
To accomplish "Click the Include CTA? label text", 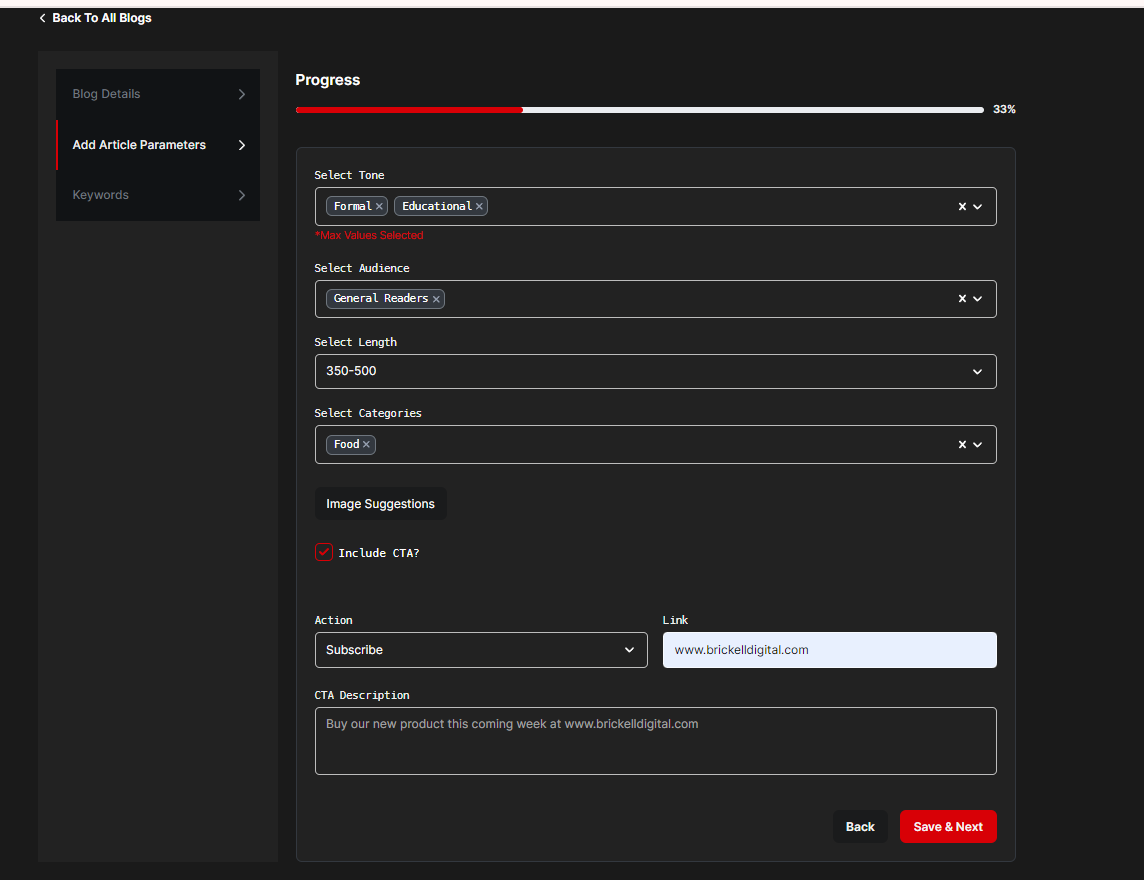I will click(x=379, y=553).
